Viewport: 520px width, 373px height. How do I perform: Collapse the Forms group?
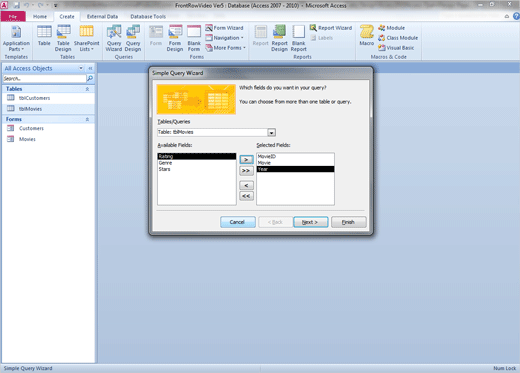pos(87,119)
